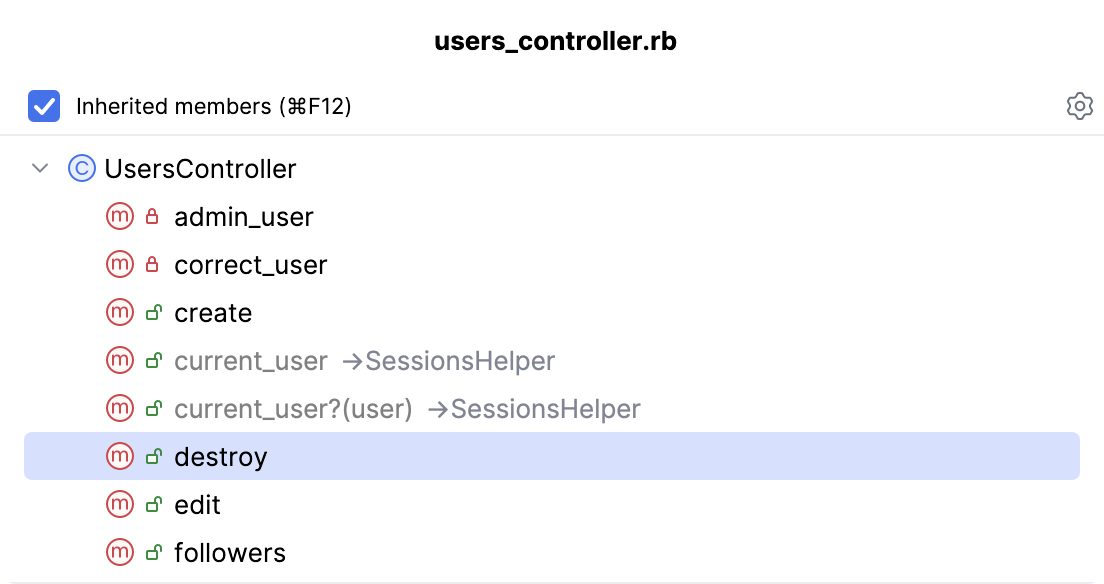
Task: Jump to the edit method
Action: click(x=197, y=505)
